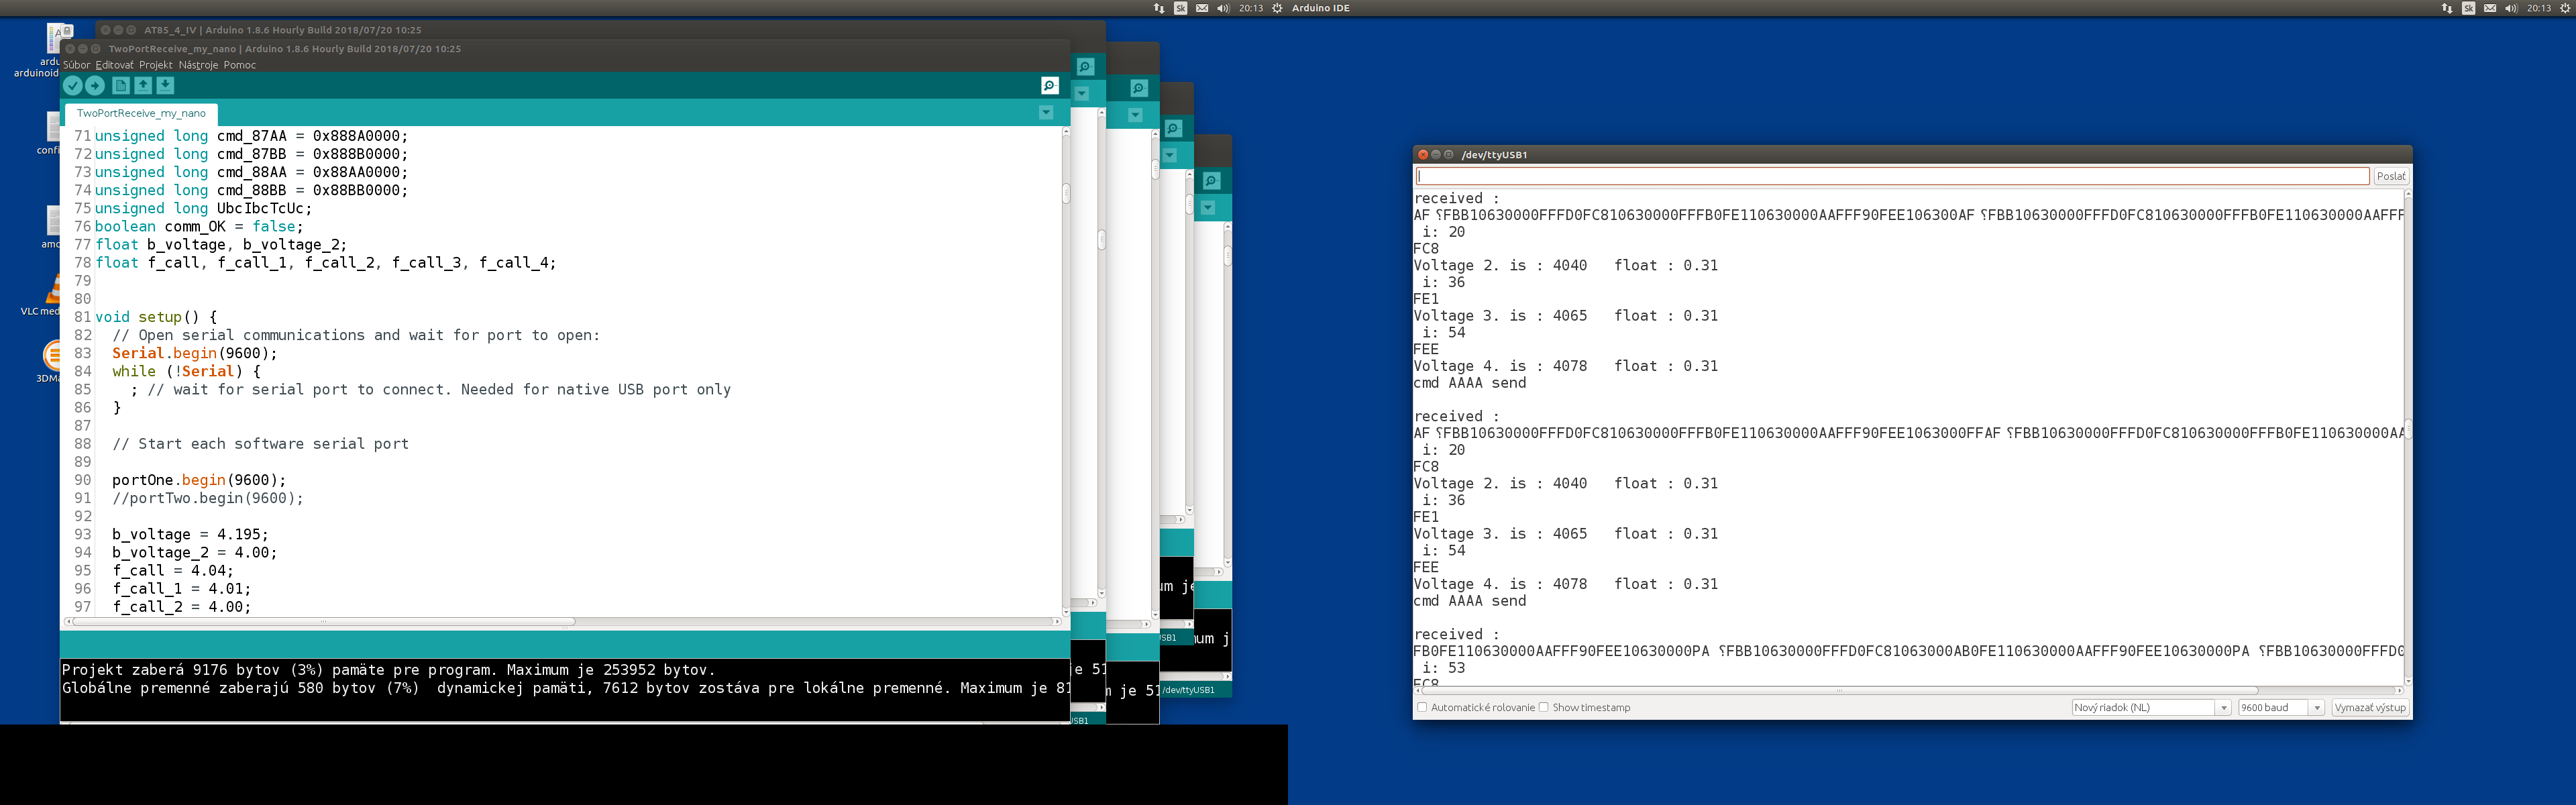Create a new sketch with the New icon
The image size is (2576, 805).
121,86
